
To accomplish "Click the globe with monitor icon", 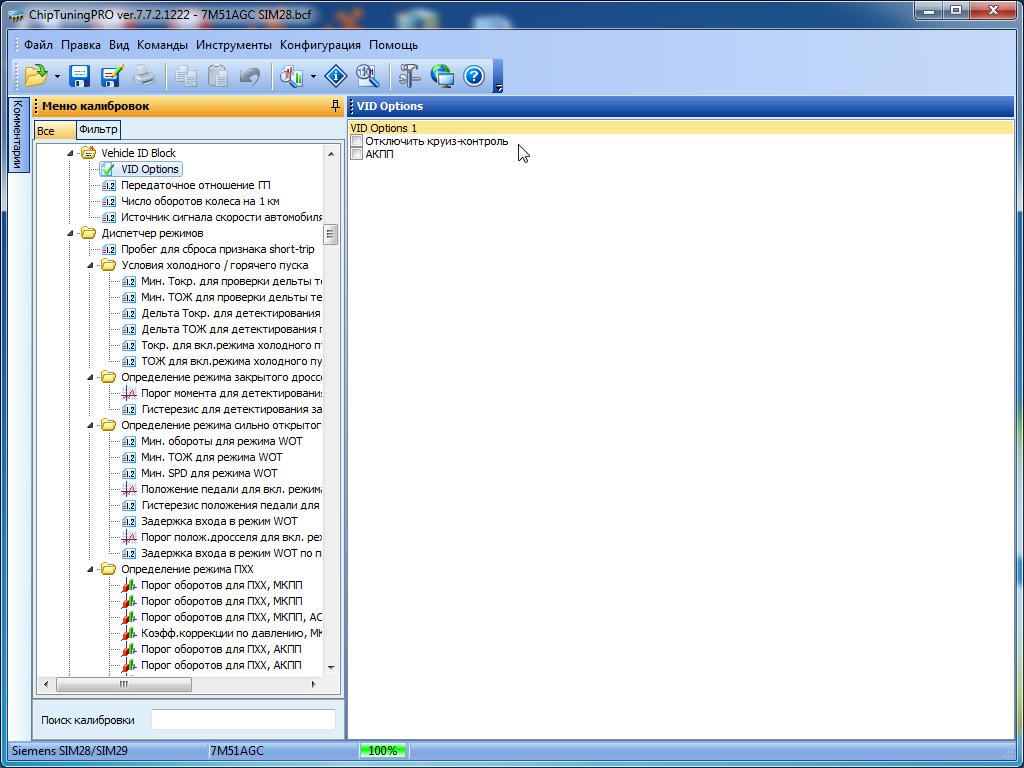I will click(442, 76).
